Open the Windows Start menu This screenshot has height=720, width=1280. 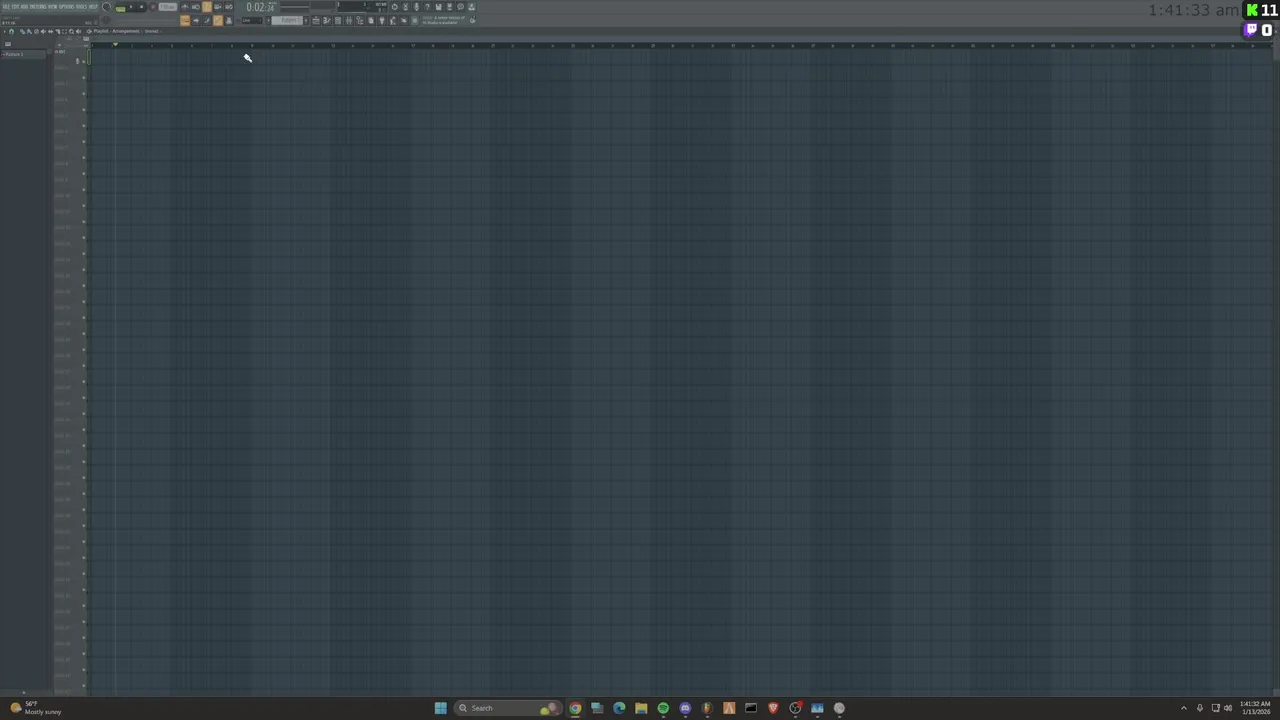pyautogui.click(x=440, y=708)
